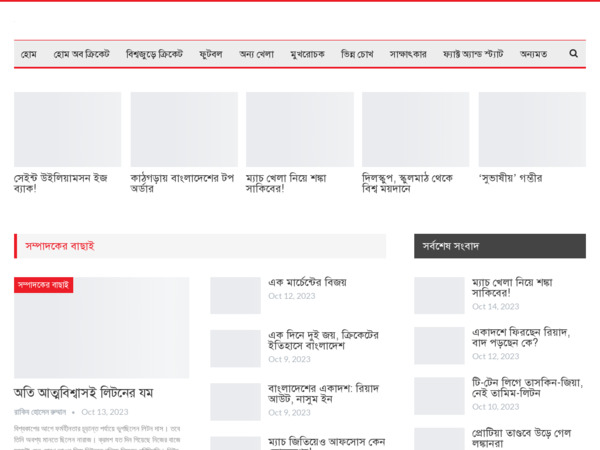Click thumbnail above 'সুভাষীয়' গম্ভীর headline
This screenshot has height=450, width=600.
point(532,129)
